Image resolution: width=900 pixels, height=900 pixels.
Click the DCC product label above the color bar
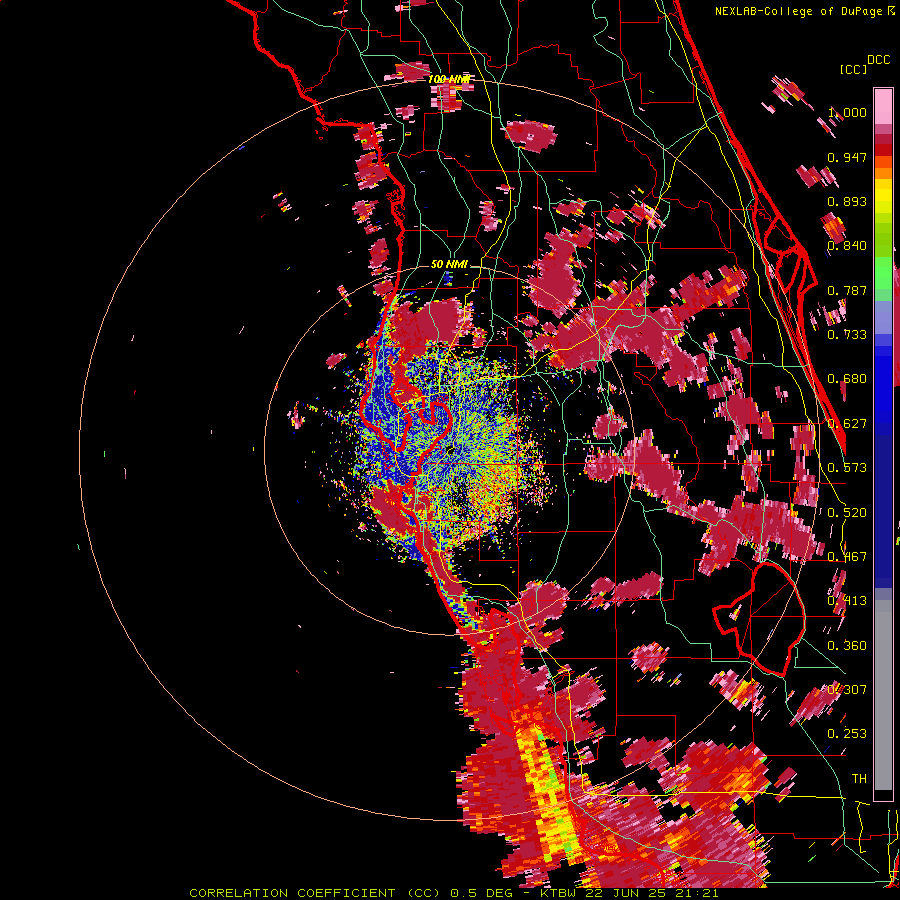[x=879, y=60]
